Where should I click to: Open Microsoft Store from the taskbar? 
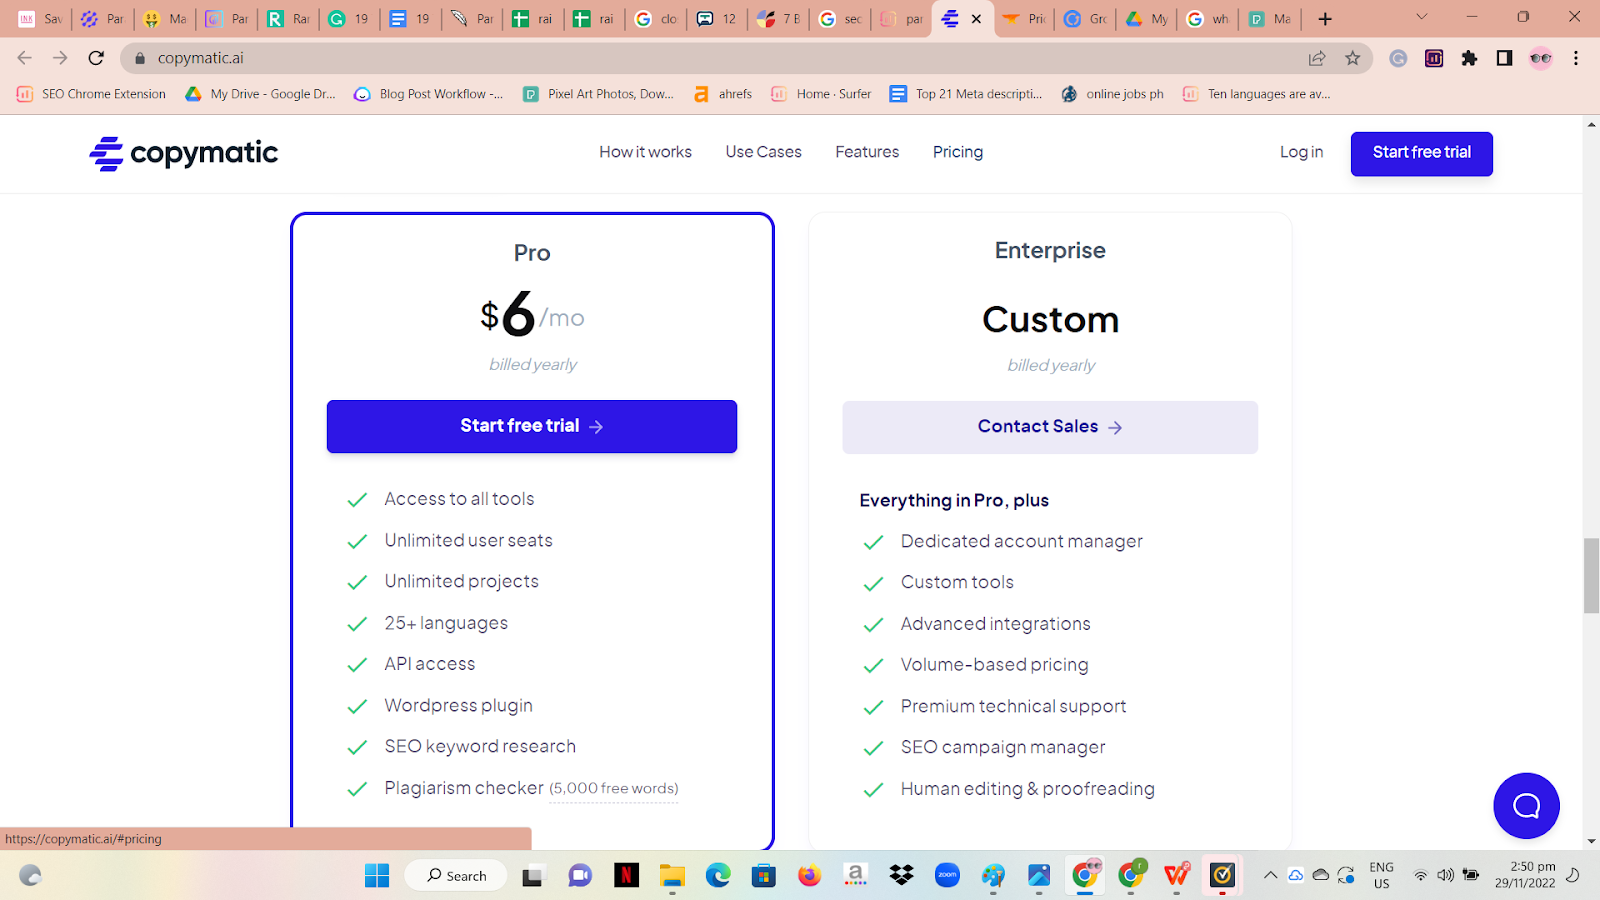coord(764,876)
